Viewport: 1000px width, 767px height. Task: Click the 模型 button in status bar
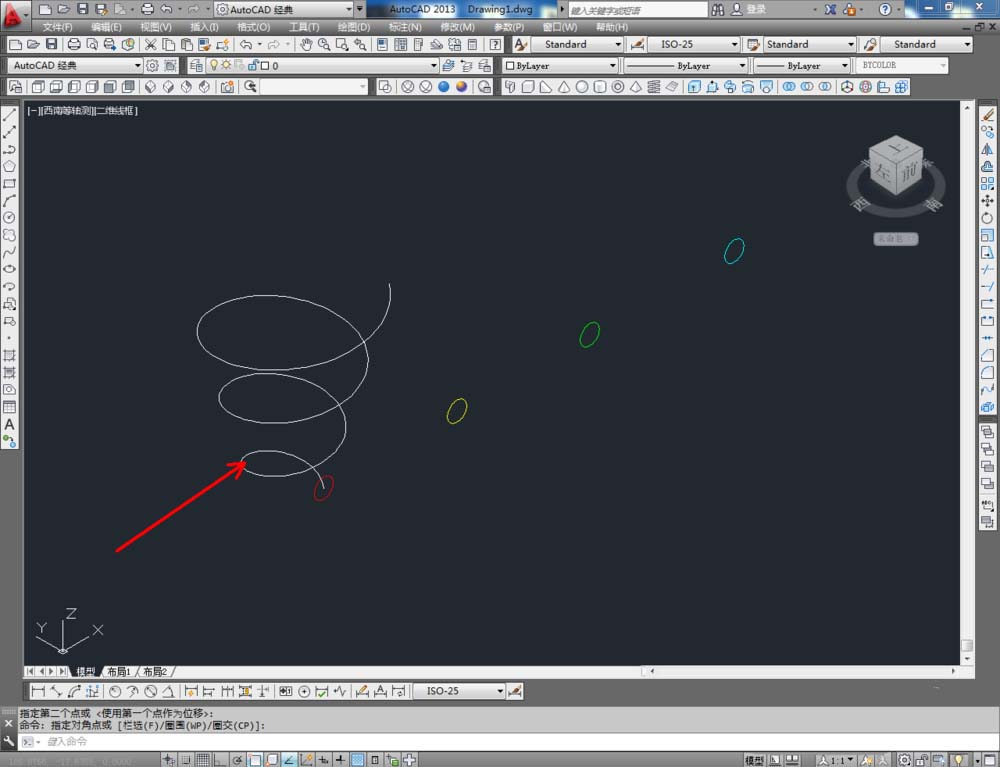tap(754, 760)
